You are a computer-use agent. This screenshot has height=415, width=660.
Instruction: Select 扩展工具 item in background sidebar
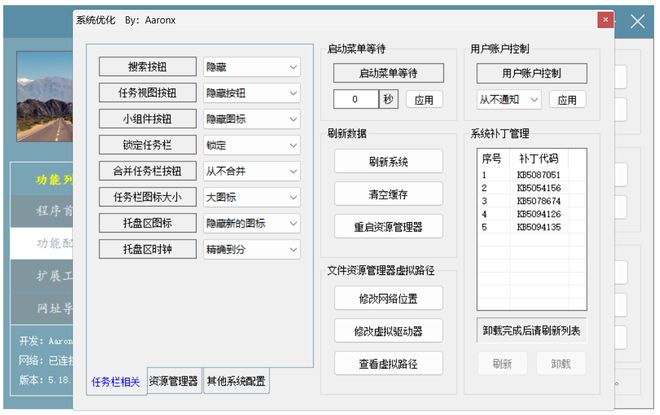tap(42, 276)
